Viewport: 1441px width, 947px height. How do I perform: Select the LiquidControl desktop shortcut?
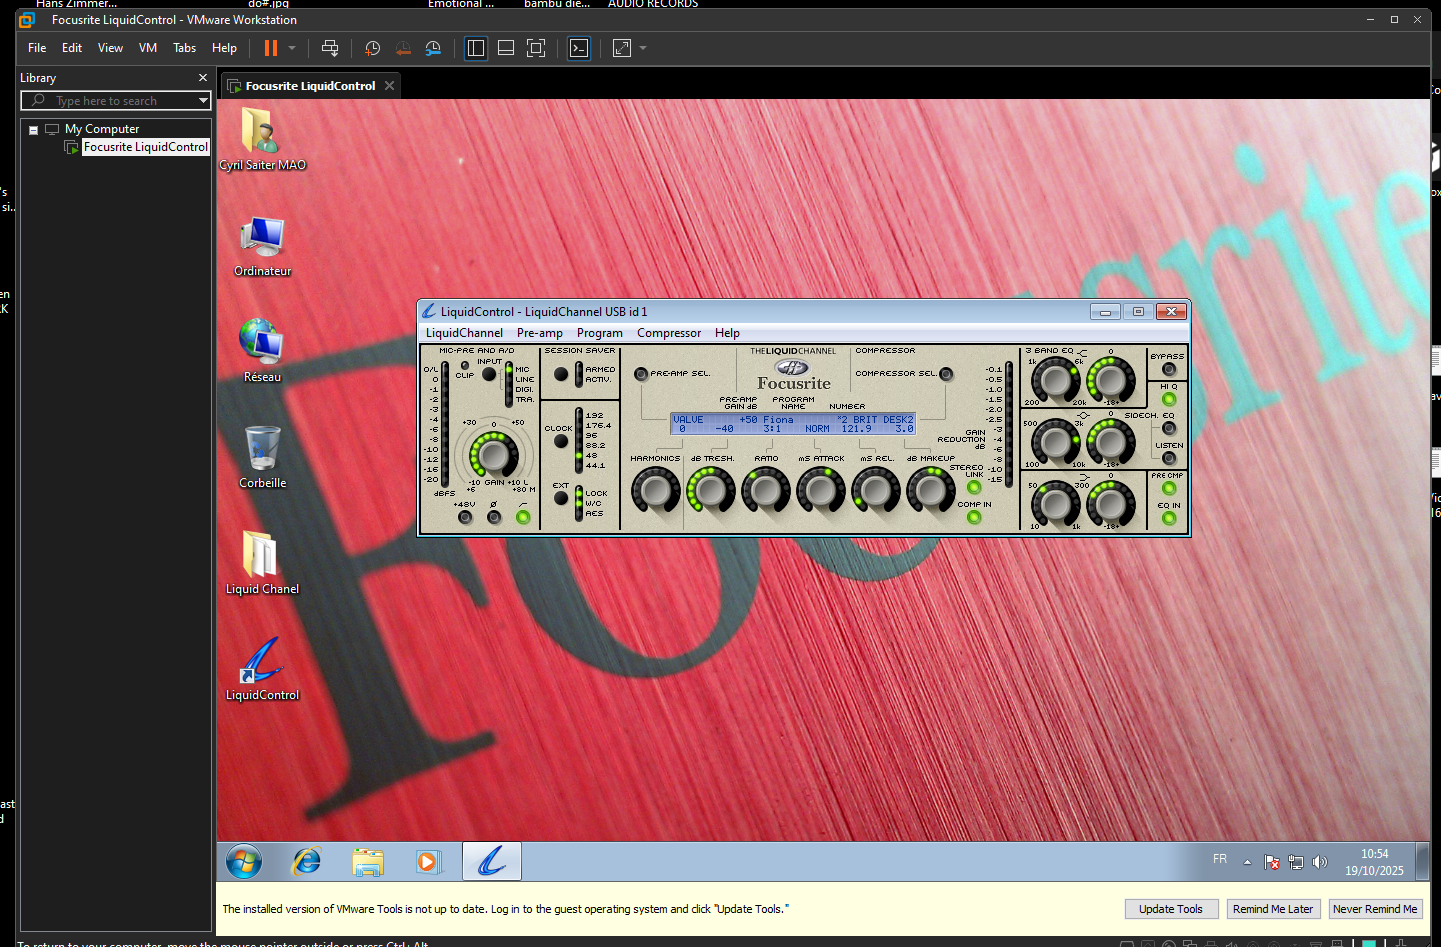click(x=262, y=668)
